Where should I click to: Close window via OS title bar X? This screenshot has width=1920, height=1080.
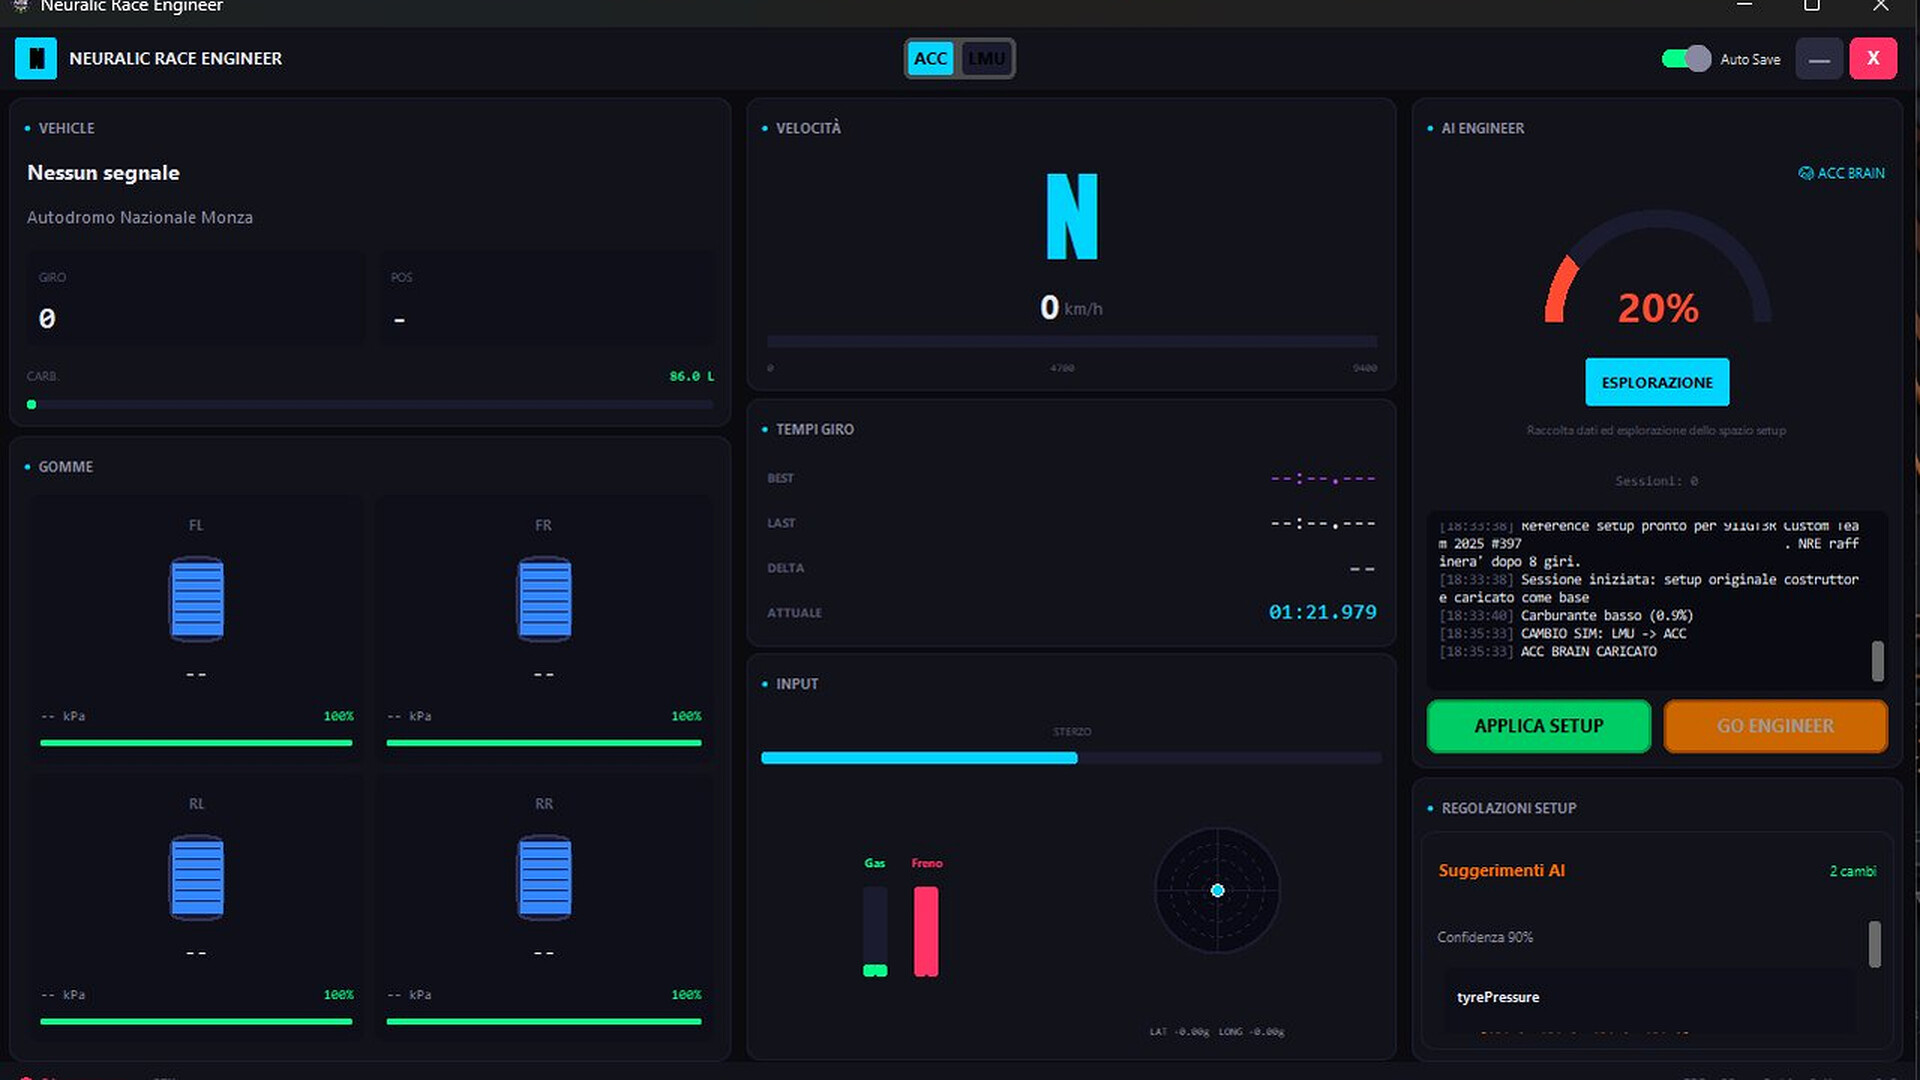tap(1880, 6)
